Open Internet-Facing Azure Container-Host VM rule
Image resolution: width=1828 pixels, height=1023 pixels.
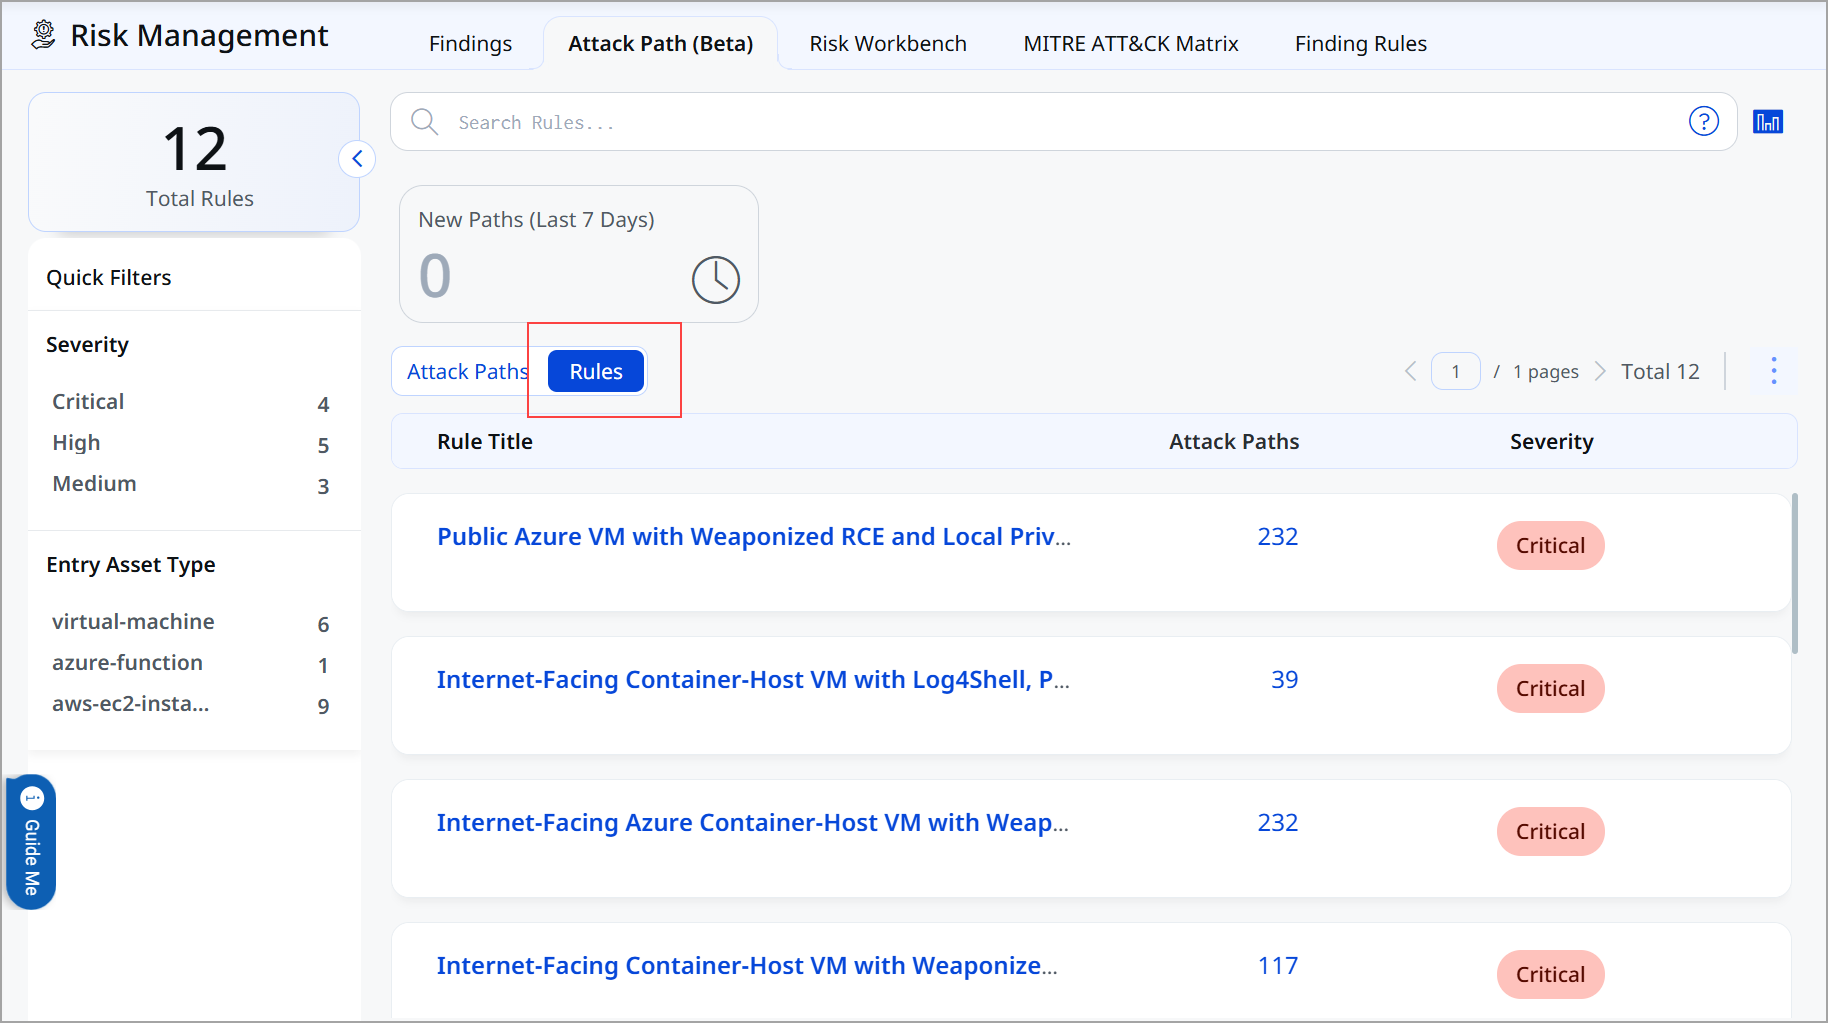click(x=753, y=823)
